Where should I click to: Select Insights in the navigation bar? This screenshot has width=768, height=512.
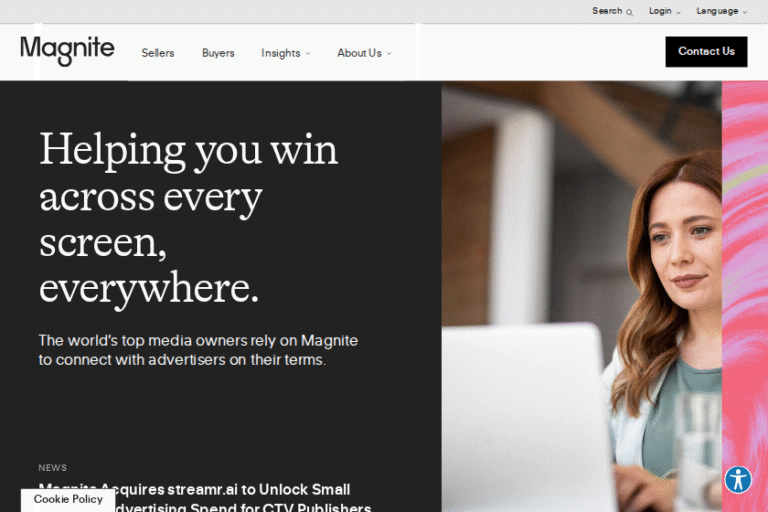(281, 53)
